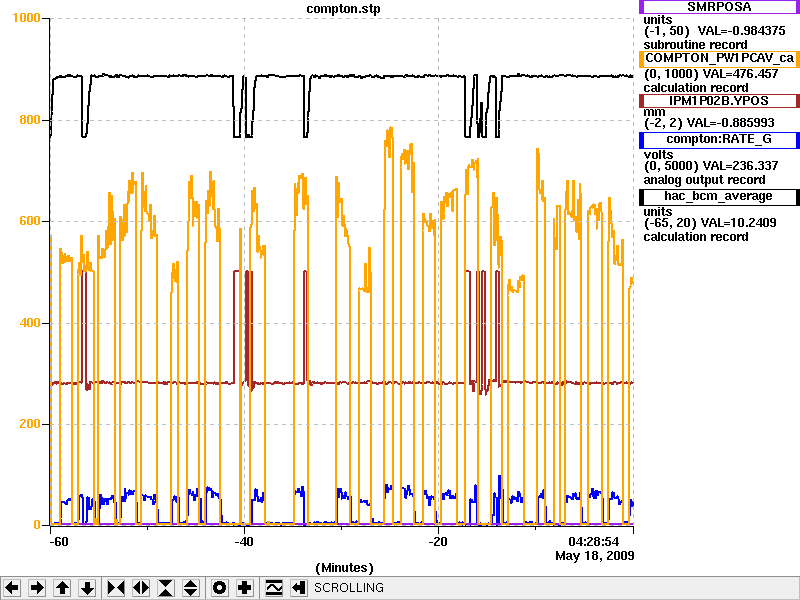Click the -60 x-axis tick label
This screenshot has width=800, height=600.
click(59, 542)
